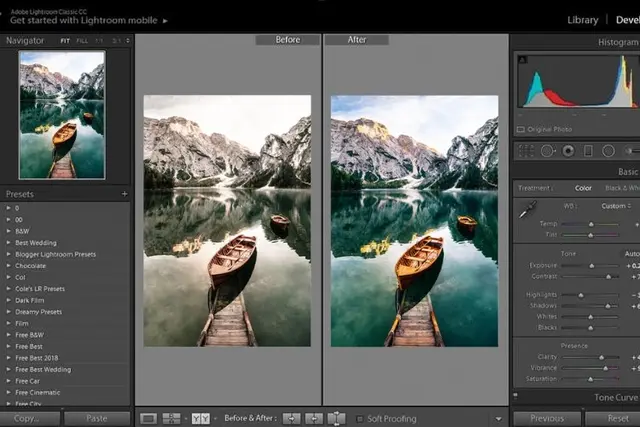Image resolution: width=640 pixels, height=427 pixels.
Task: Toggle shadow clipping indicator in histogram
Action: 522,60
